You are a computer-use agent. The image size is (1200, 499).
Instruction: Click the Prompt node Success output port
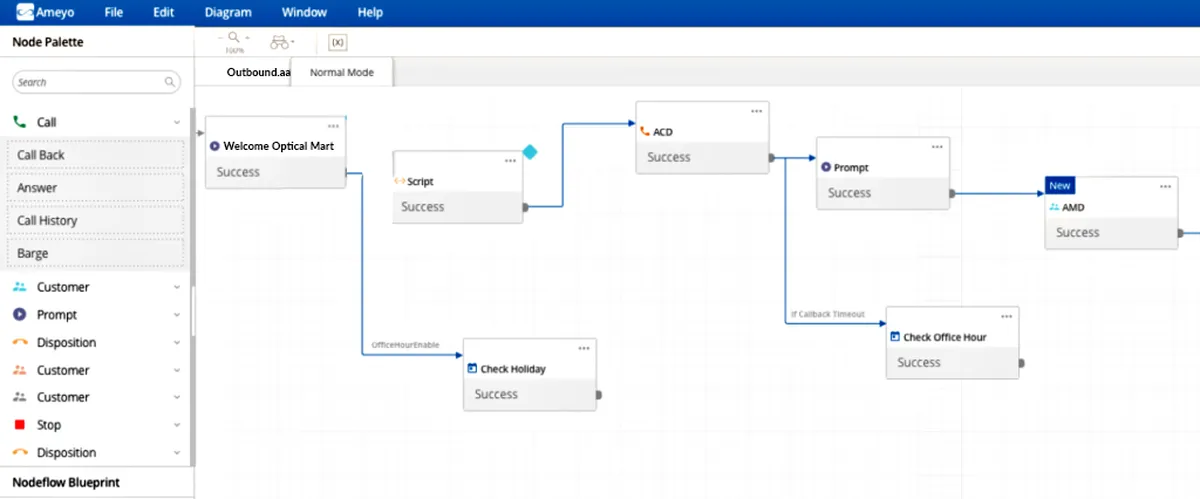(952, 193)
